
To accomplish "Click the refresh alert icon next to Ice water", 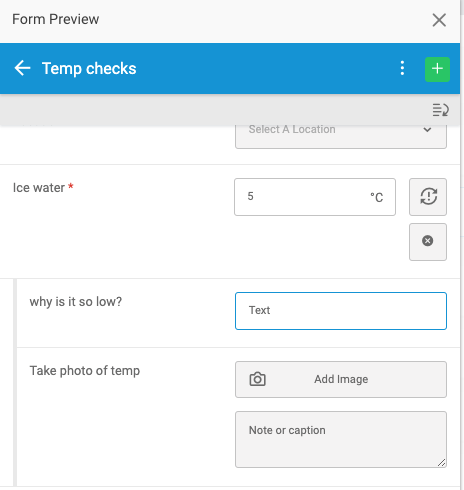I will click(x=428, y=197).
